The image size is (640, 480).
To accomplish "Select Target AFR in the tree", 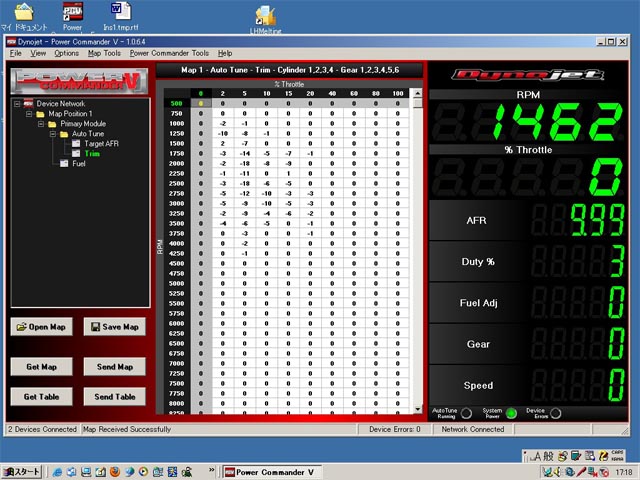I will tap(101, 144).
